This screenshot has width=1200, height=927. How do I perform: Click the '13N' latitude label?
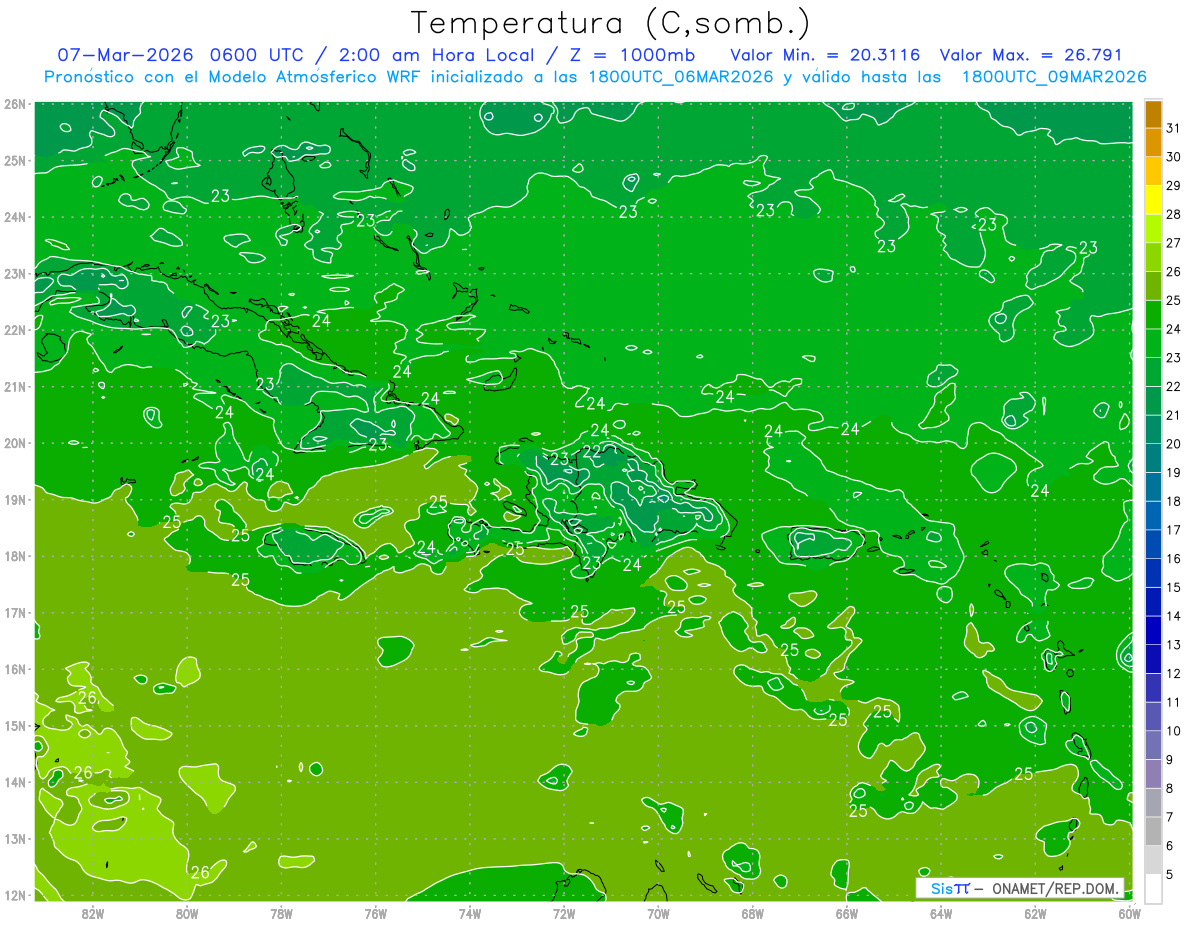[x=15, y=838]
